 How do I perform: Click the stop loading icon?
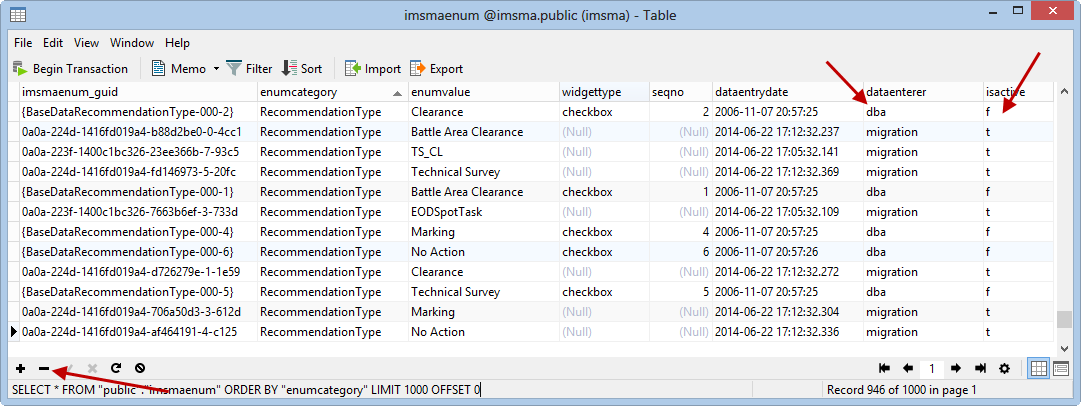pos(140,368)
